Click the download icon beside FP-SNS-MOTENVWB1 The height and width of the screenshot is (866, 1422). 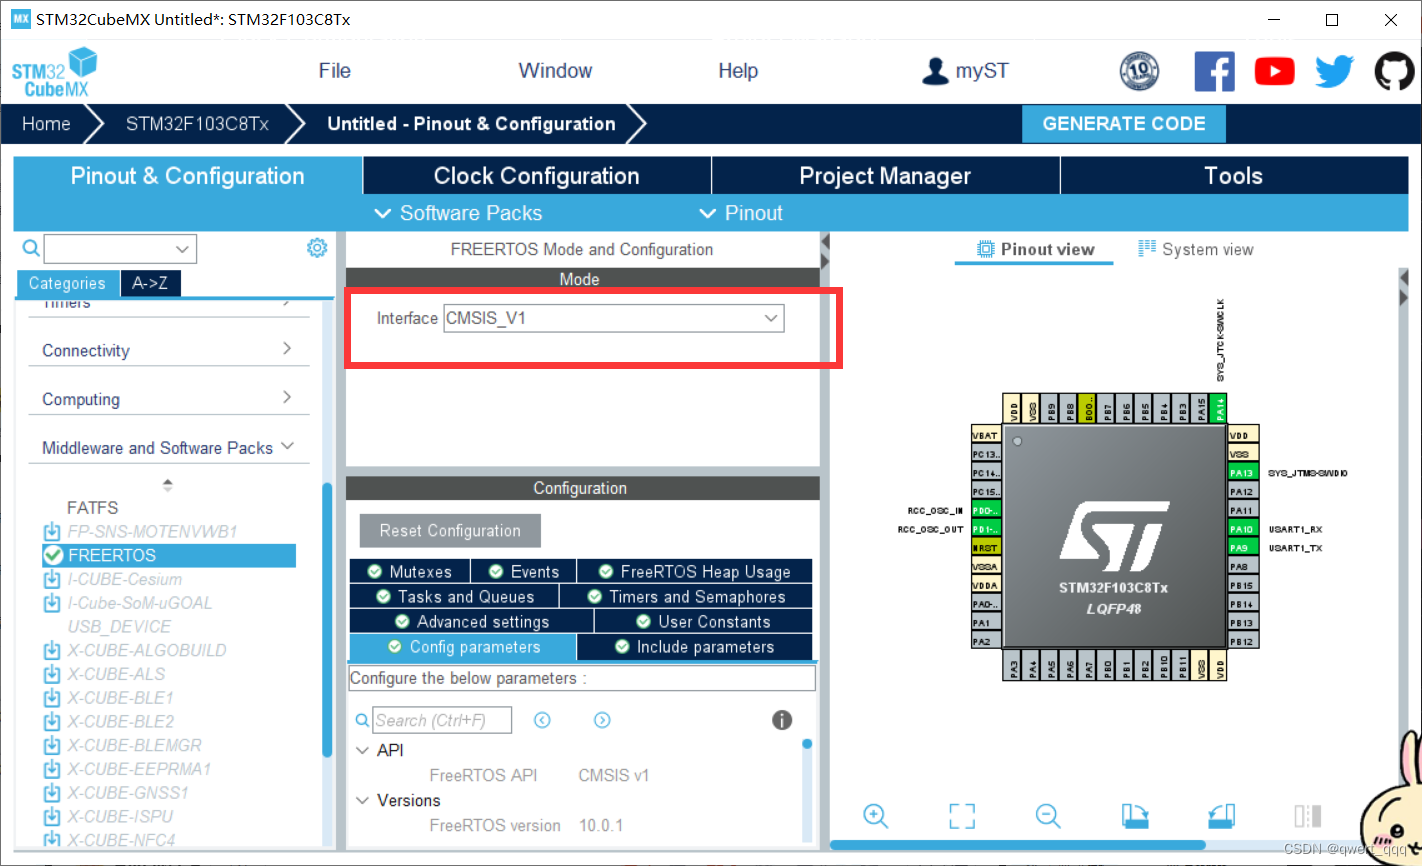[52, 532]
